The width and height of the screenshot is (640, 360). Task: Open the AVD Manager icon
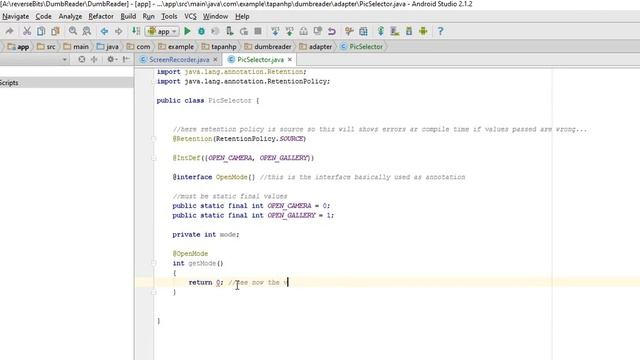point(395,31)
